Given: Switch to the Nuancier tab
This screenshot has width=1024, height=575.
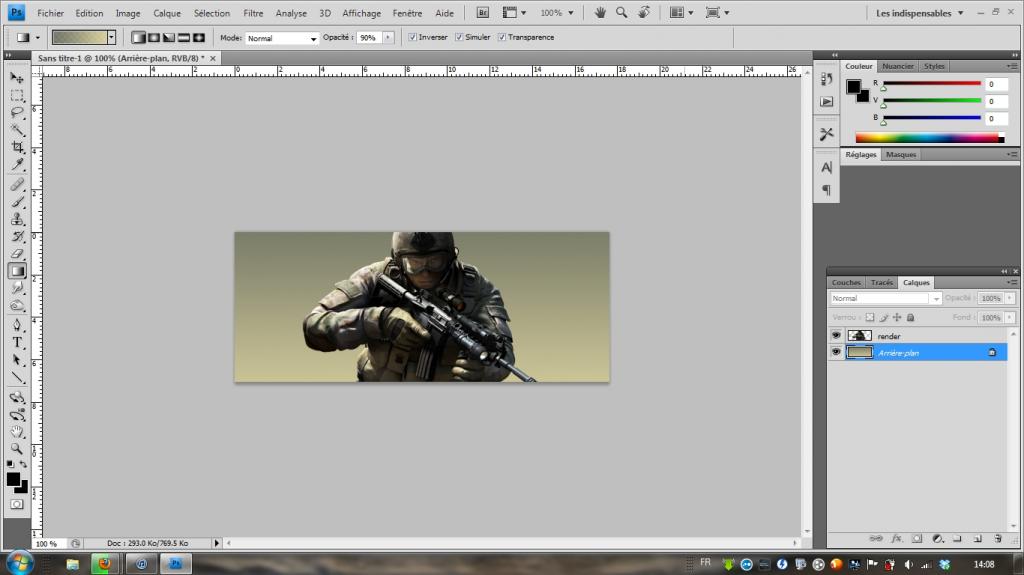Looking at the screenshot, I should (897, 66).
